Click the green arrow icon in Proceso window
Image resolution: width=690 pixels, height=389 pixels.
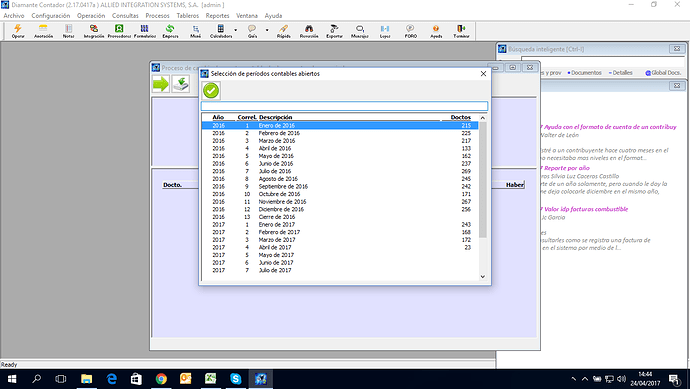[161, 84]
